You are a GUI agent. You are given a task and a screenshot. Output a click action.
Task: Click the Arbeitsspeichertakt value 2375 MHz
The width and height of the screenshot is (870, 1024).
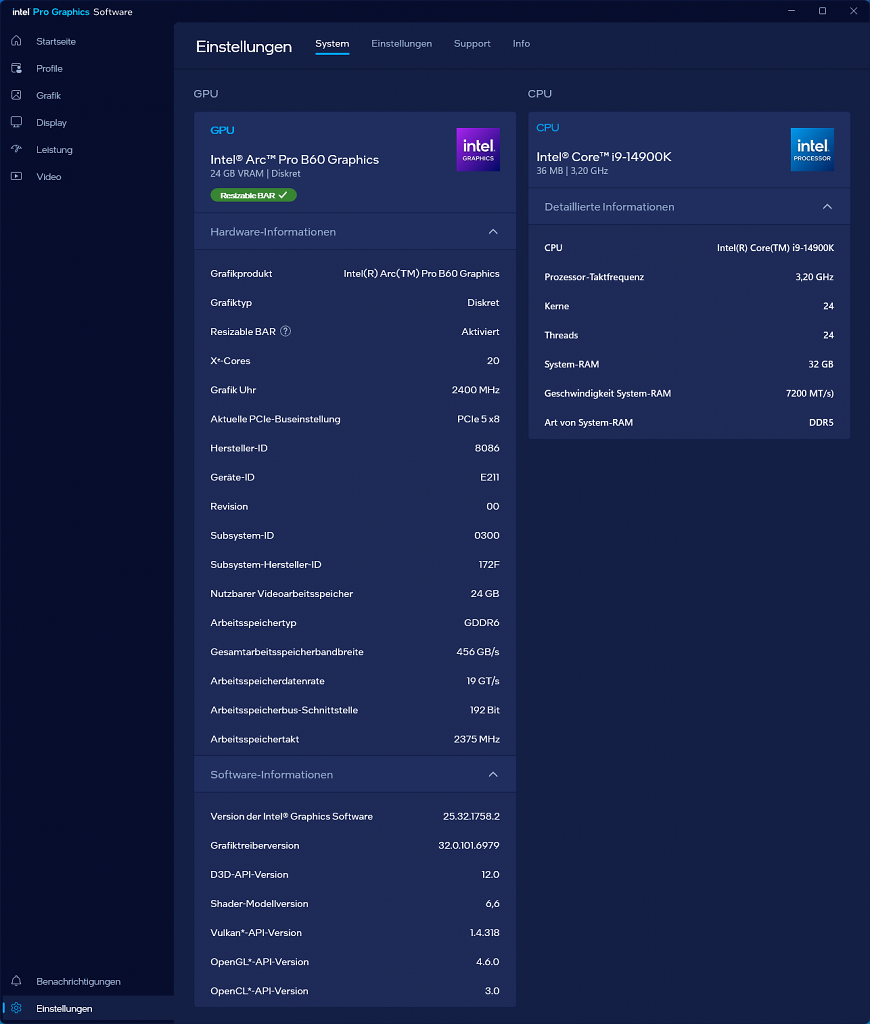pos(477,739)
